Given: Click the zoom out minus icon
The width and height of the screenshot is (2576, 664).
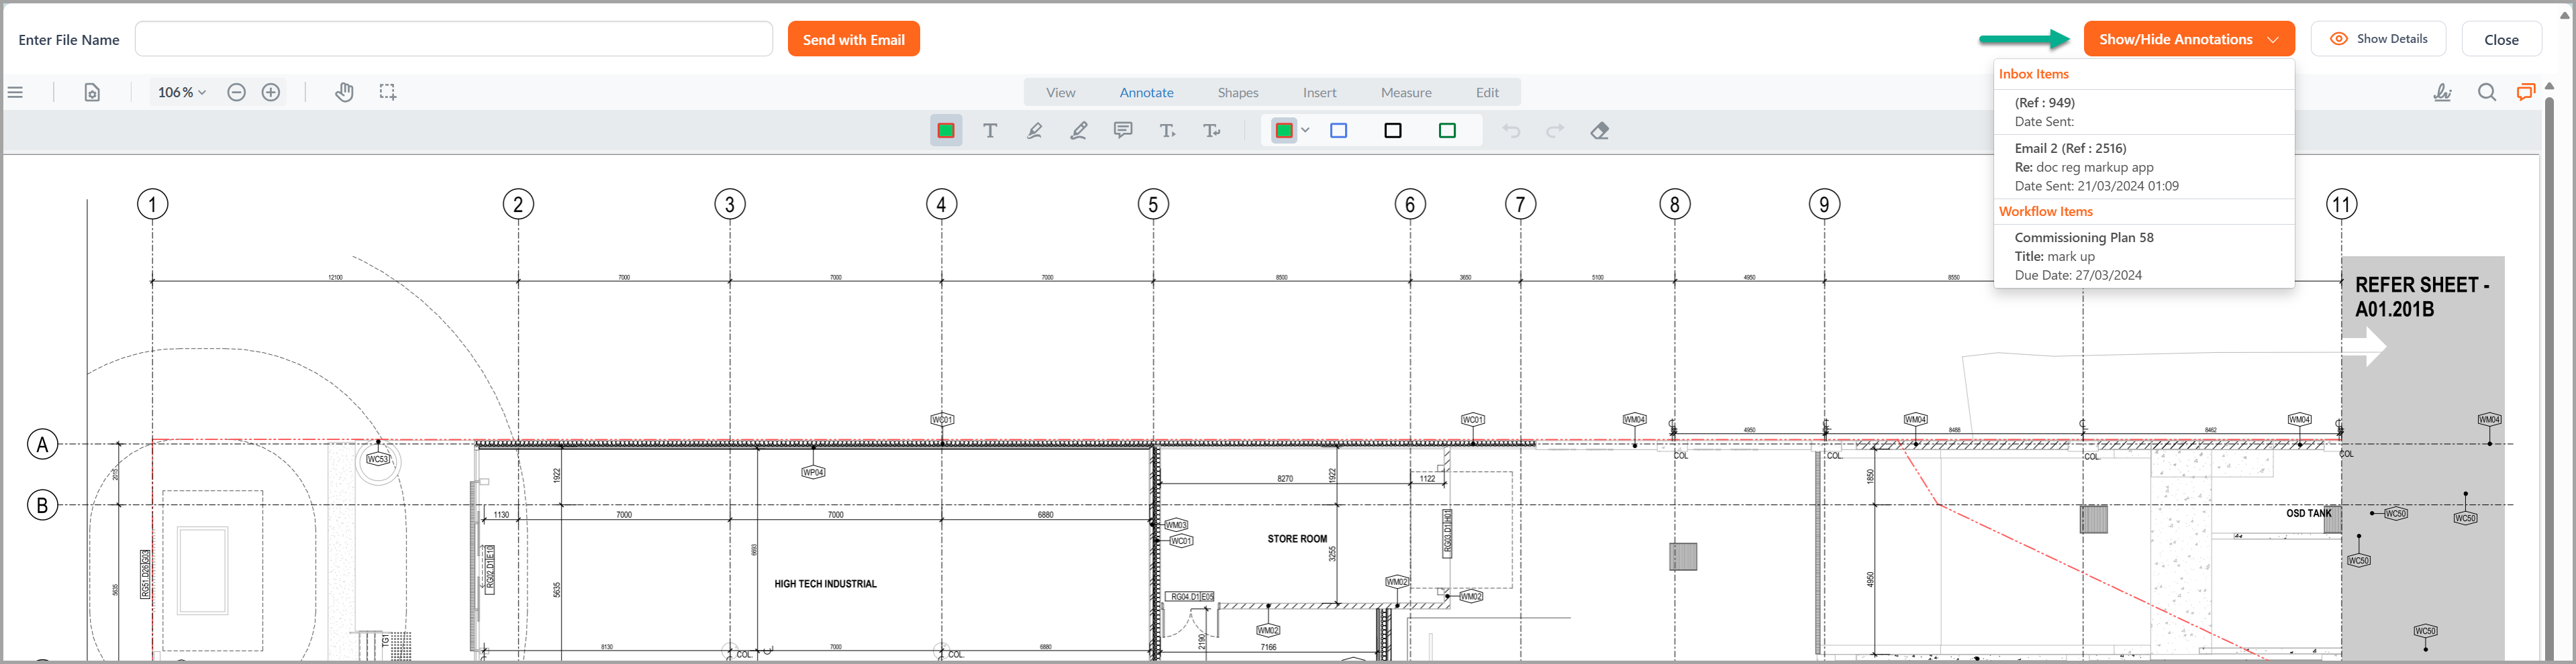Looking at the screenshot, I should click(x=236, y=92).
